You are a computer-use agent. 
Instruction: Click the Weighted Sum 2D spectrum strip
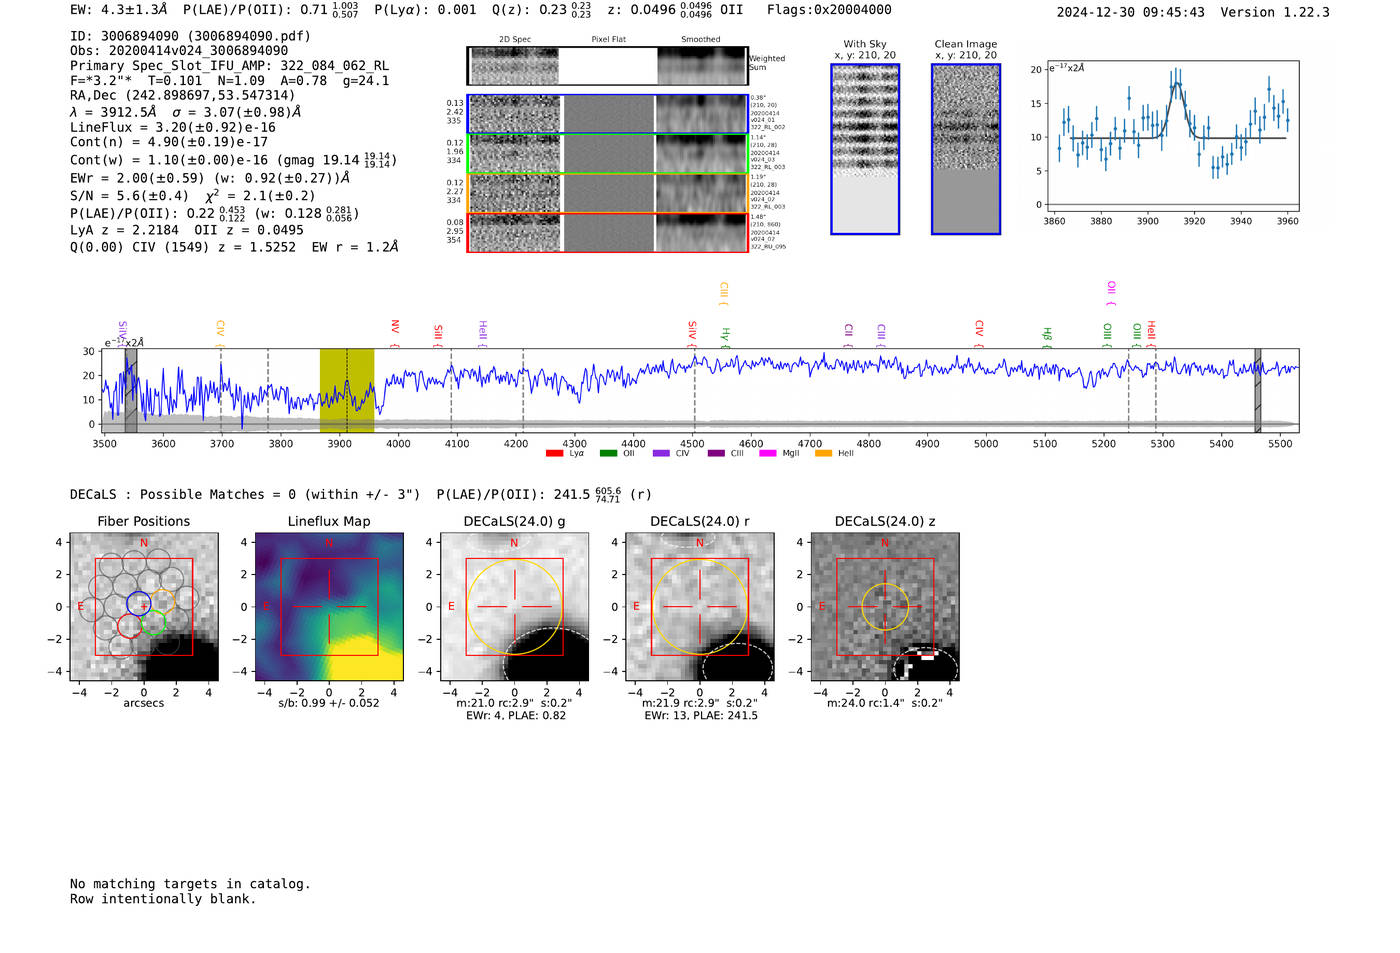coord(607,65)
